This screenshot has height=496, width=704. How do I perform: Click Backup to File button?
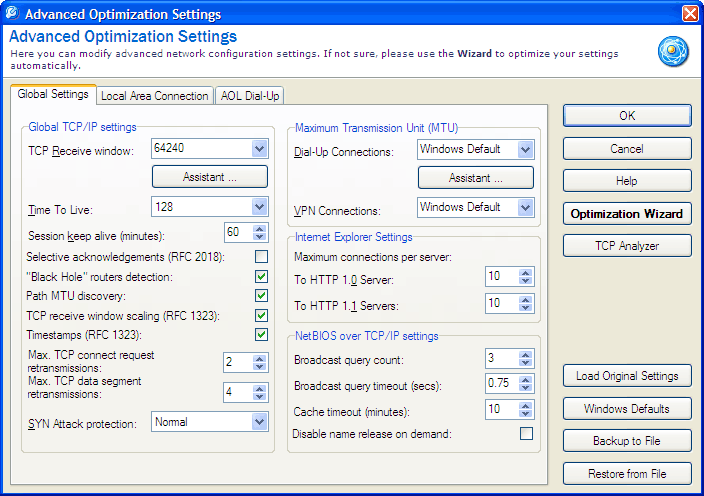click(x=627, y=441)
